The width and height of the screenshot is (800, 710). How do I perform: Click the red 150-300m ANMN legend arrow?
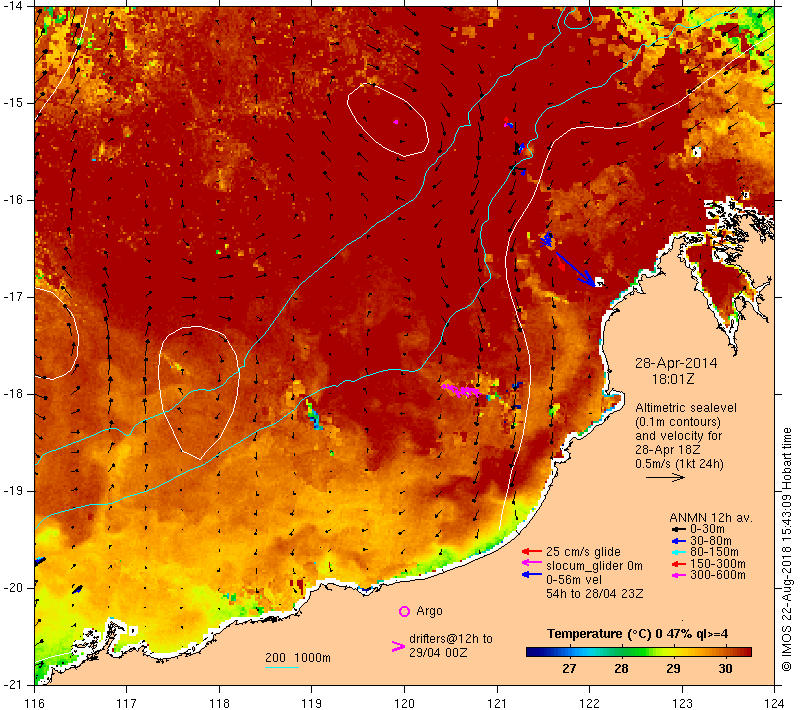point(679,564)
